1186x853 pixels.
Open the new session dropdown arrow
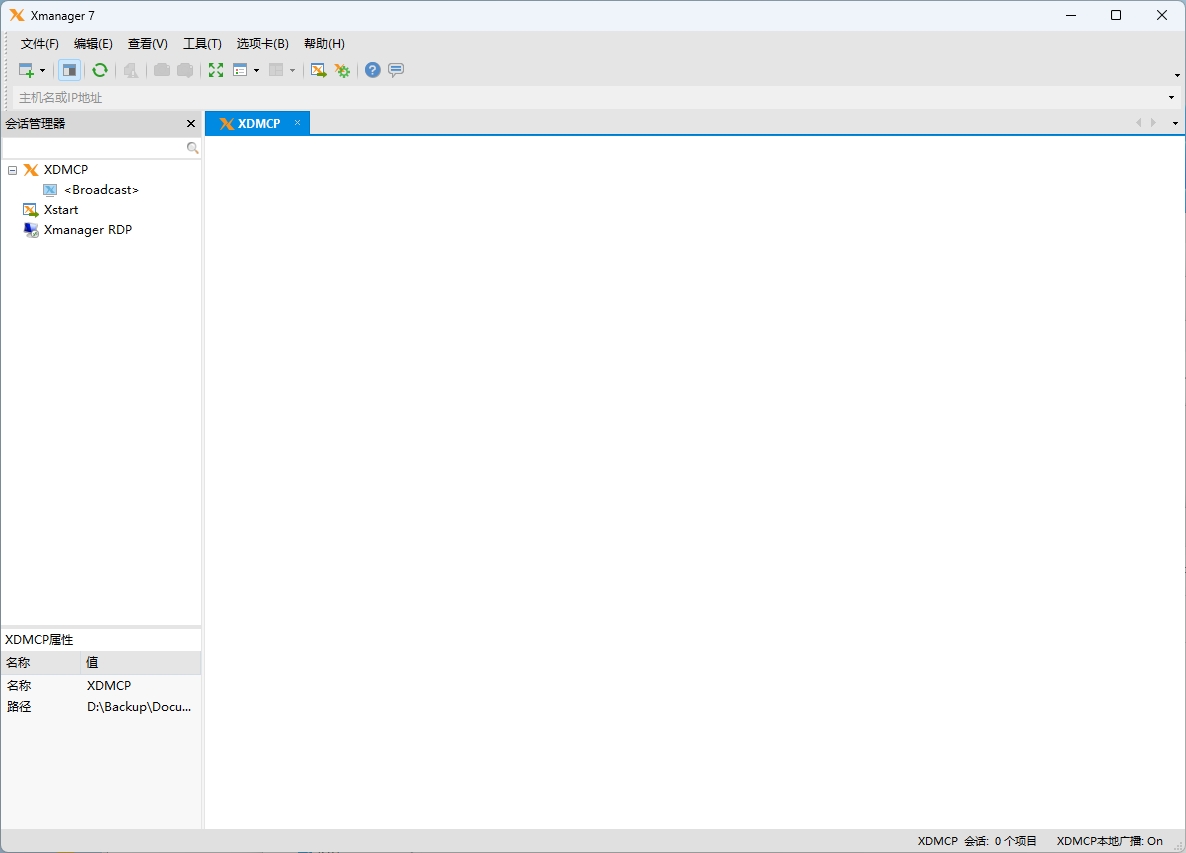click(x=42, y=70)
